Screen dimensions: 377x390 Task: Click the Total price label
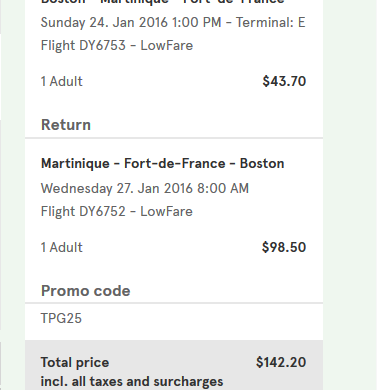click(75, 363)
